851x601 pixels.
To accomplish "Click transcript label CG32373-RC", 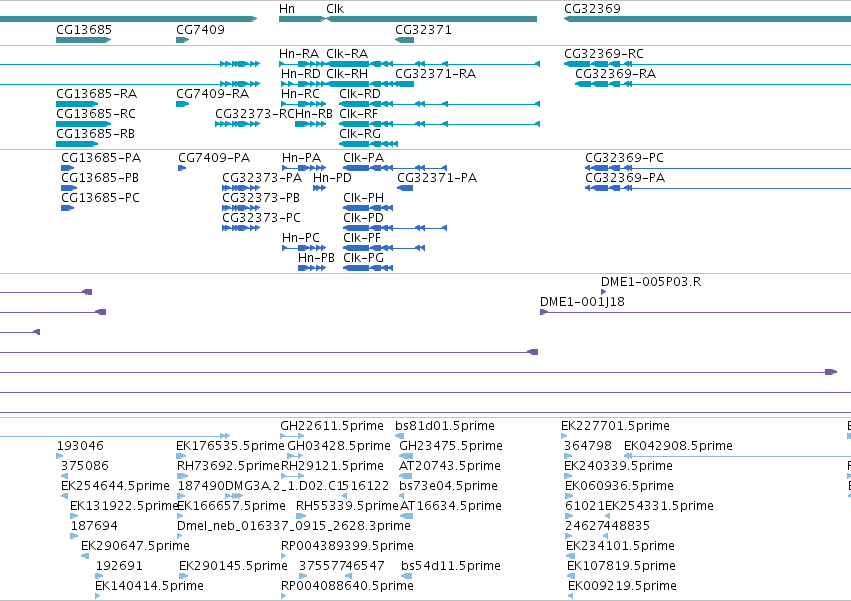I will click(x=255, y=113).
